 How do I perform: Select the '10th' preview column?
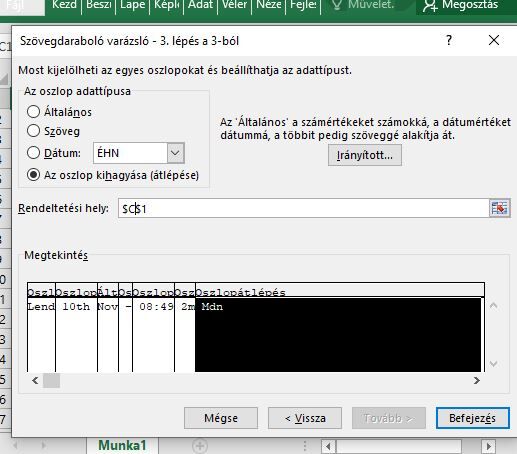76,328
